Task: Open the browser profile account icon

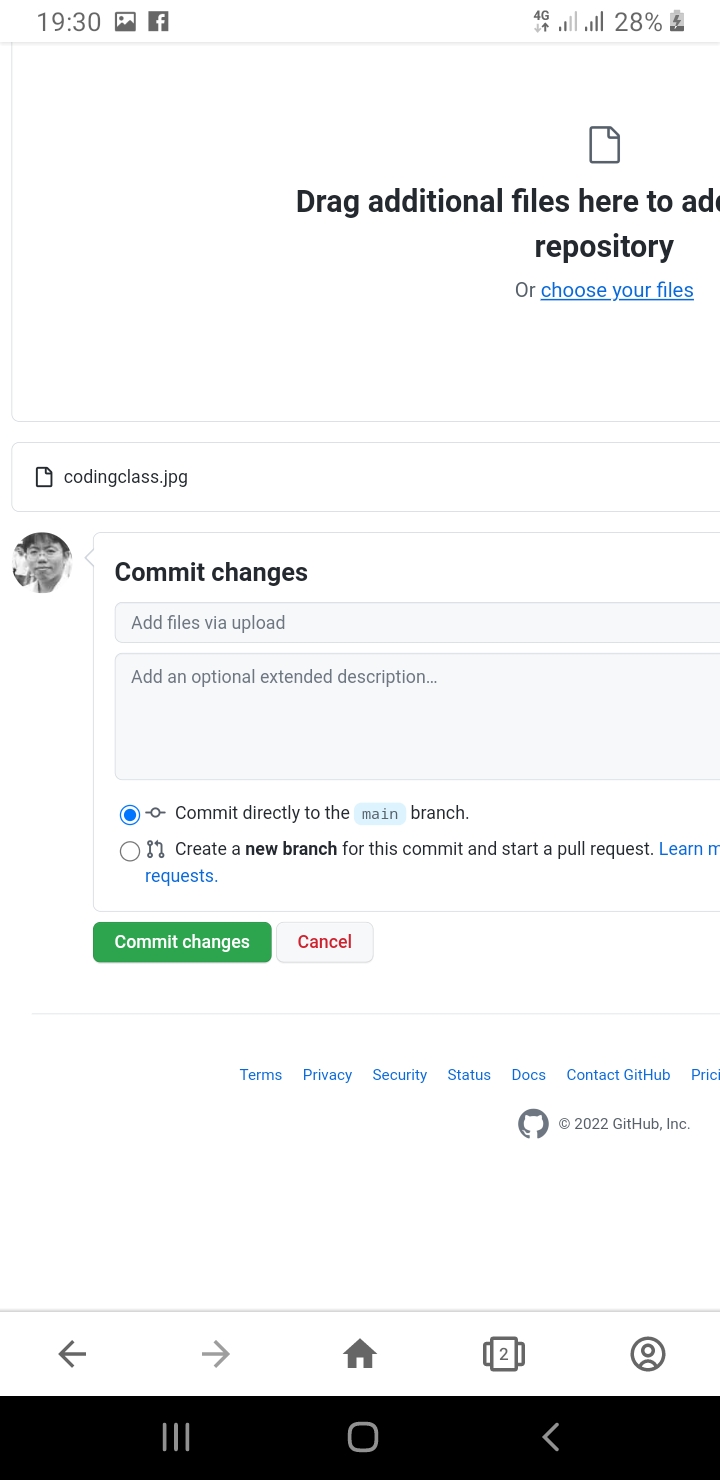Action: tap(648, 1354)
